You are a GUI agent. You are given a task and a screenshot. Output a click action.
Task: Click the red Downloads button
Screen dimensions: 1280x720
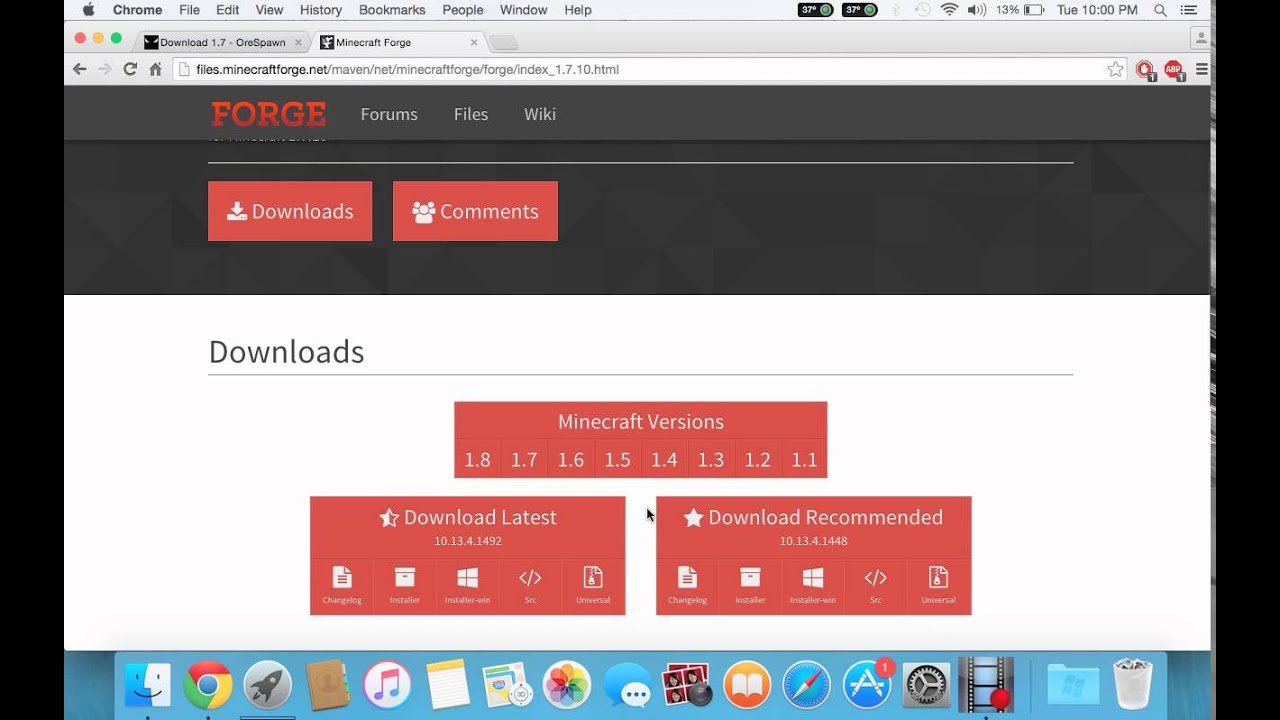click(x=290, y=211)
